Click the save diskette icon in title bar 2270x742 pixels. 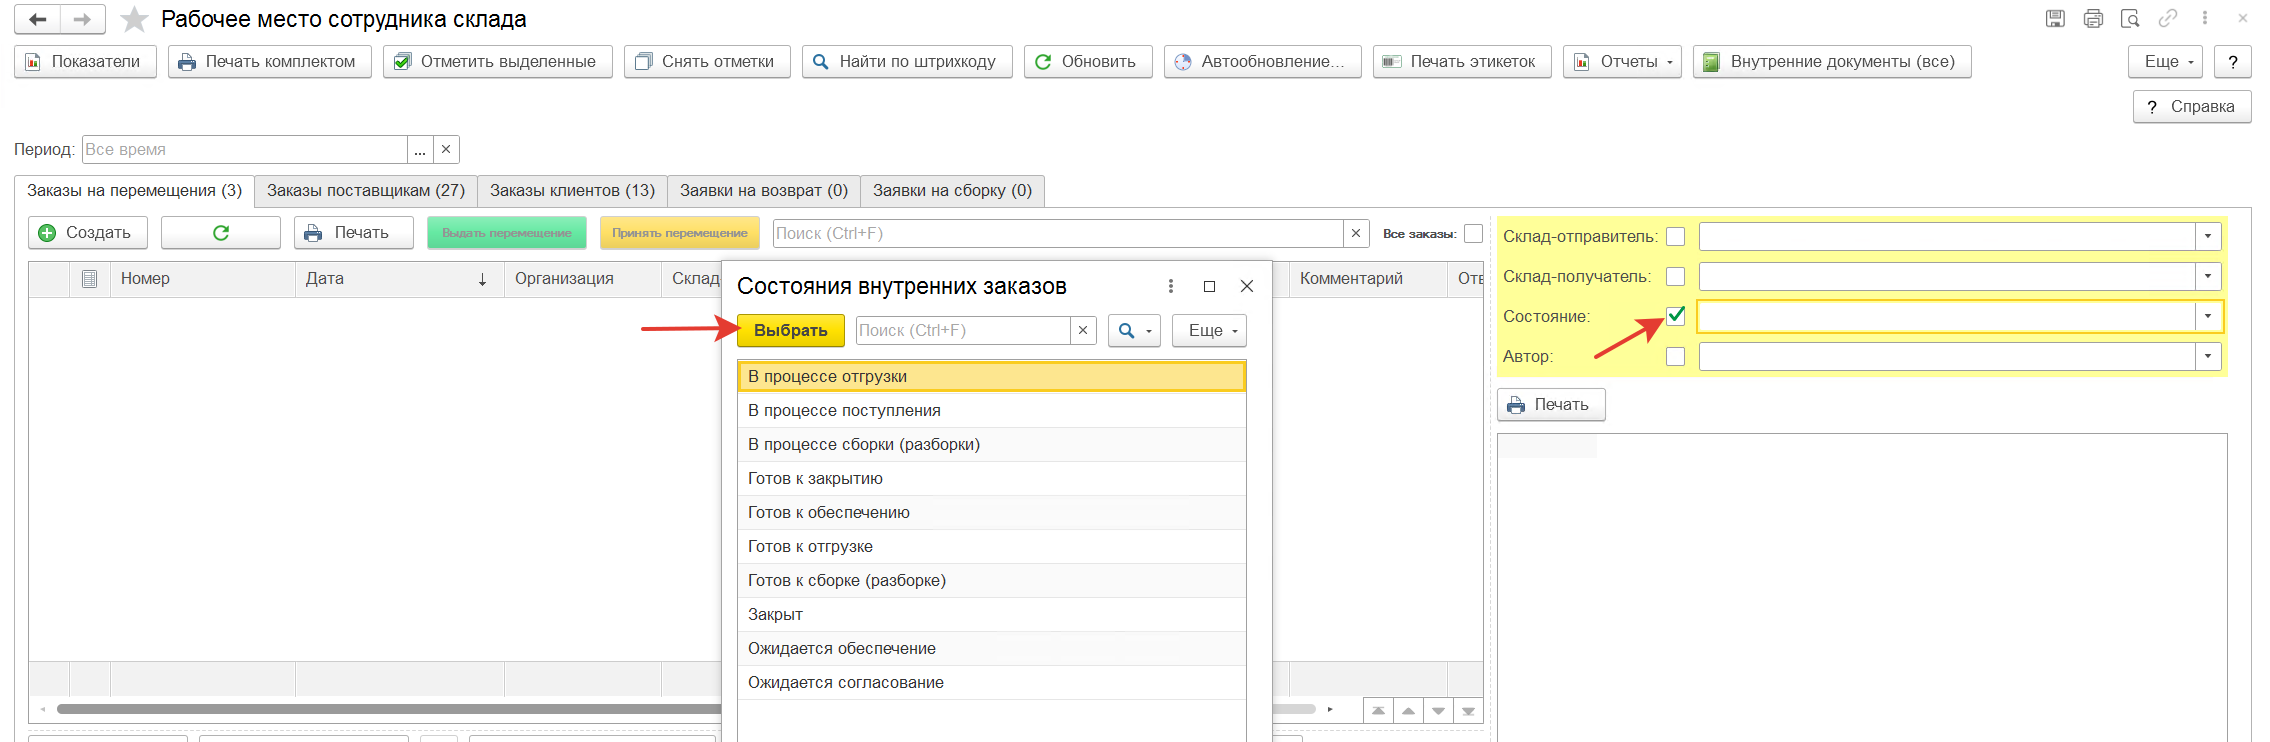(x=2055, y=18)
